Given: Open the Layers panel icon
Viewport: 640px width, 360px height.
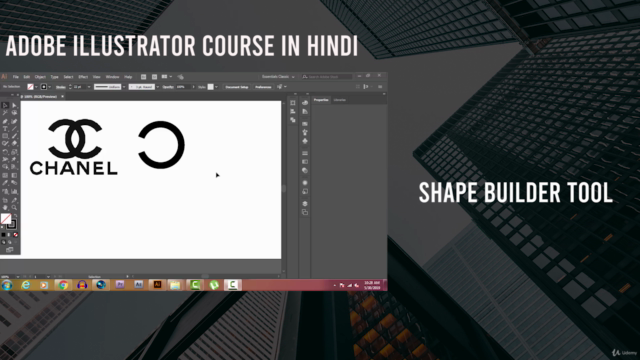Looking at the screenshot, I should (x=305, y=203).
